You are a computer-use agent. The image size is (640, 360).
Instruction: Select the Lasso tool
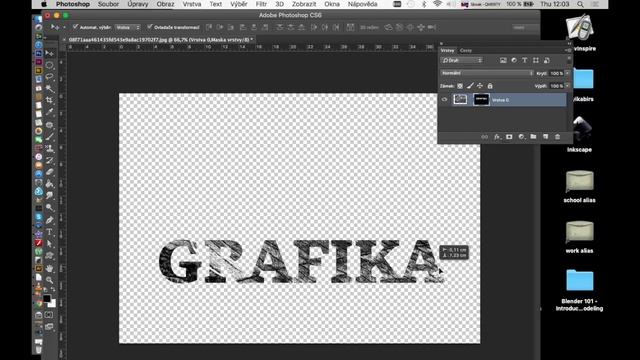pos(49,77)
